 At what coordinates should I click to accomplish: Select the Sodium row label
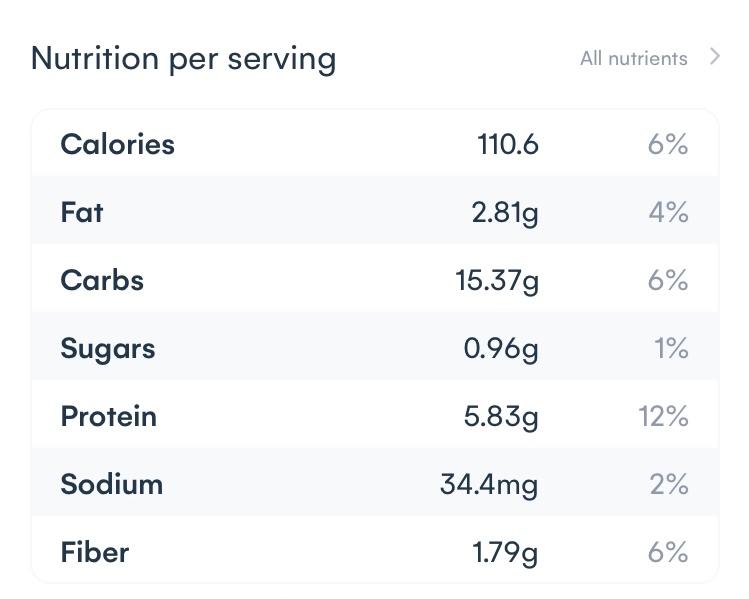[x=111, y=484]
